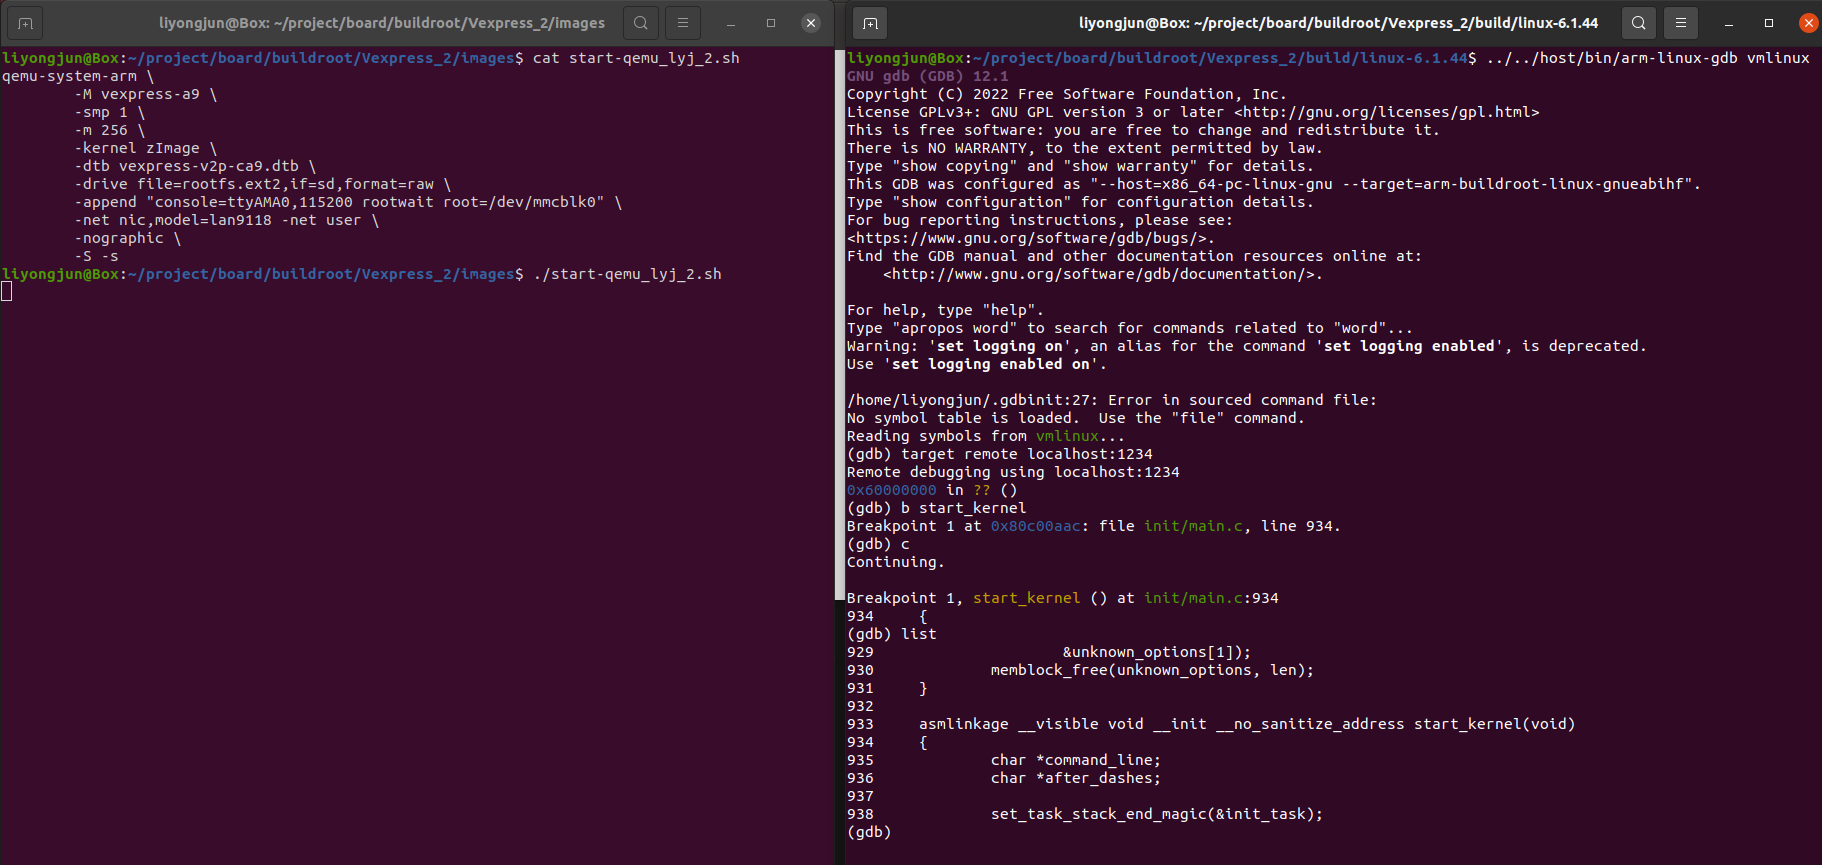This screenshot has height=865, width=1822.
Task: Click 'For help, type "help".' line
Action: click(x=945, y=310)
